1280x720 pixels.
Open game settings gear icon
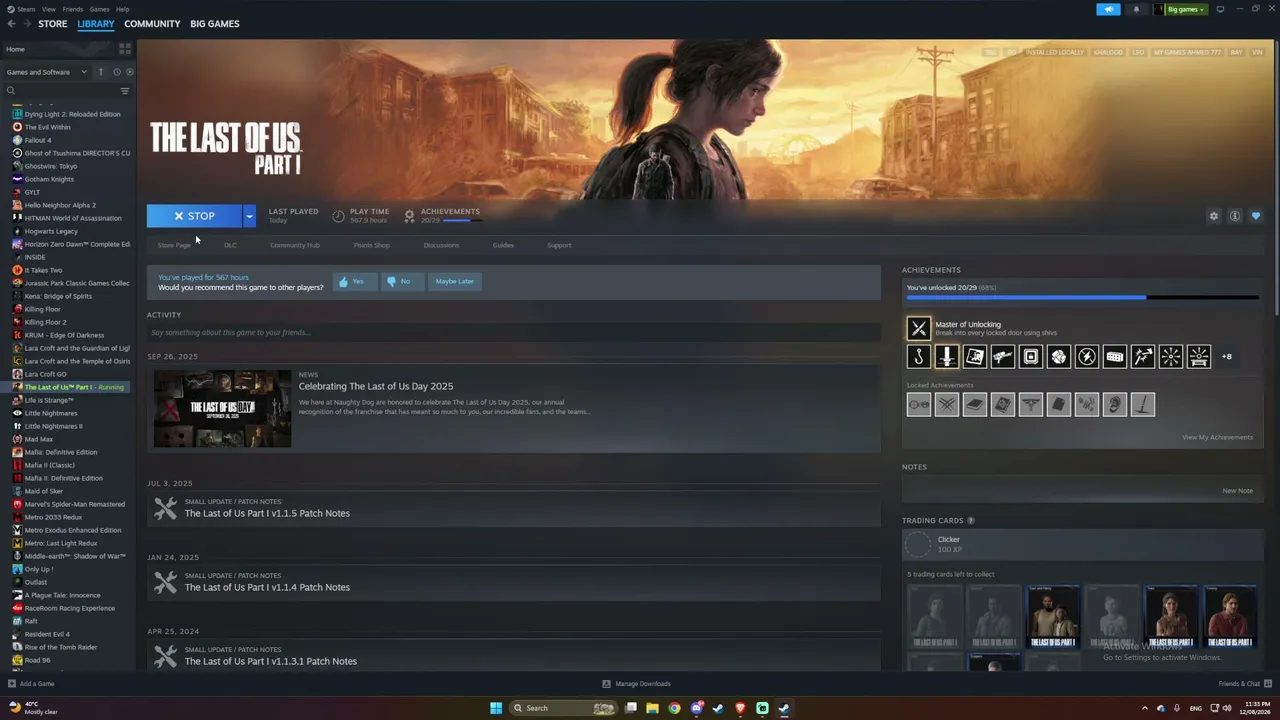(1214, 216)
